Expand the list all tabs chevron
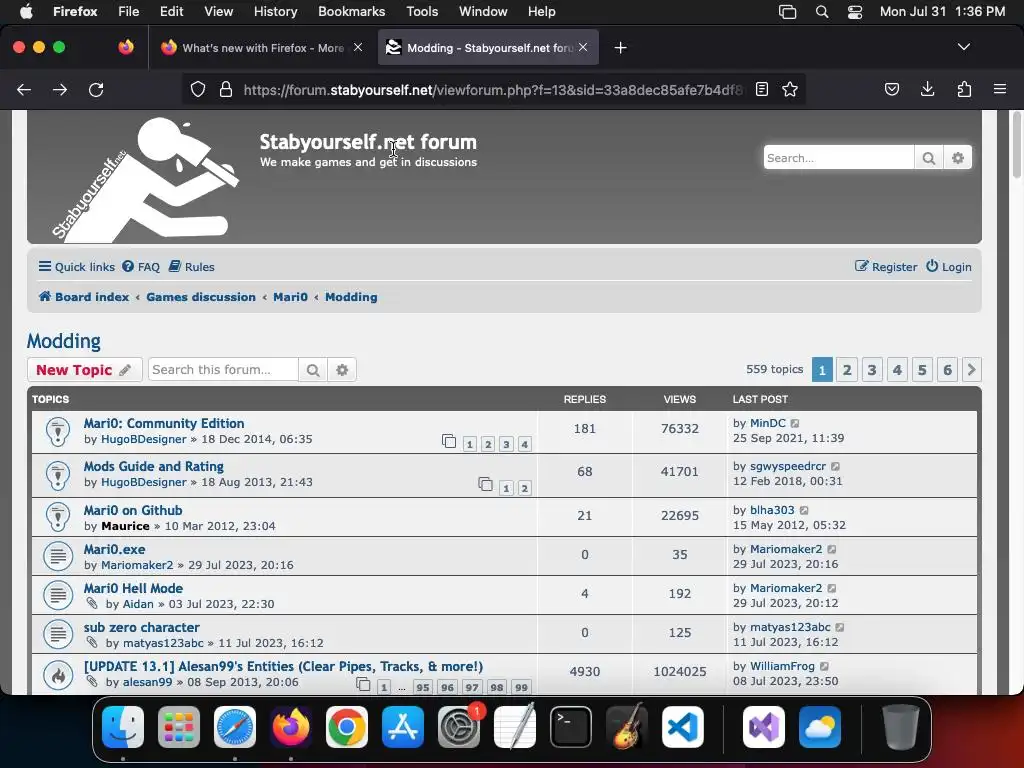The height and width of the screenshot is (768, 1024). tap(963, 47)
